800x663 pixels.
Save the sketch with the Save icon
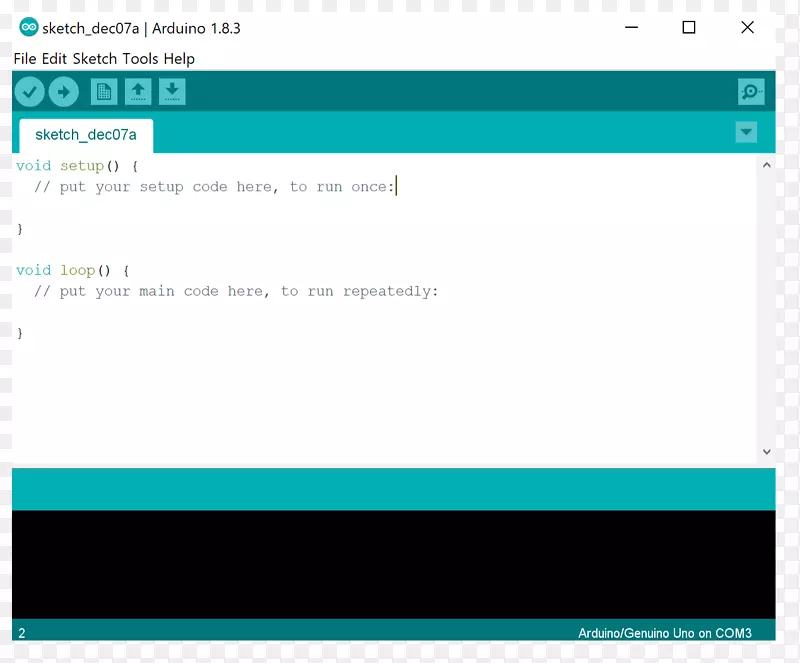pyautogui.click(x=172, y=91)
